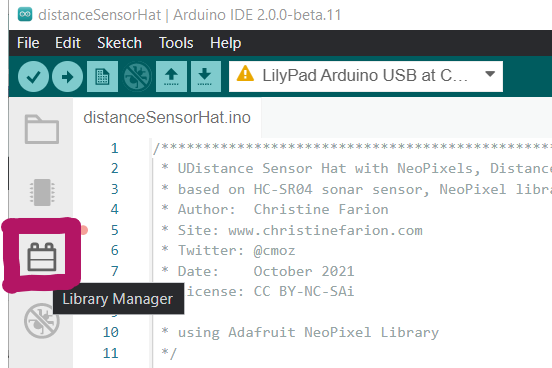Open the Sketchbook folder sidebar icon
The height and width of the screenshot is (368, 552).
point(42,129)
